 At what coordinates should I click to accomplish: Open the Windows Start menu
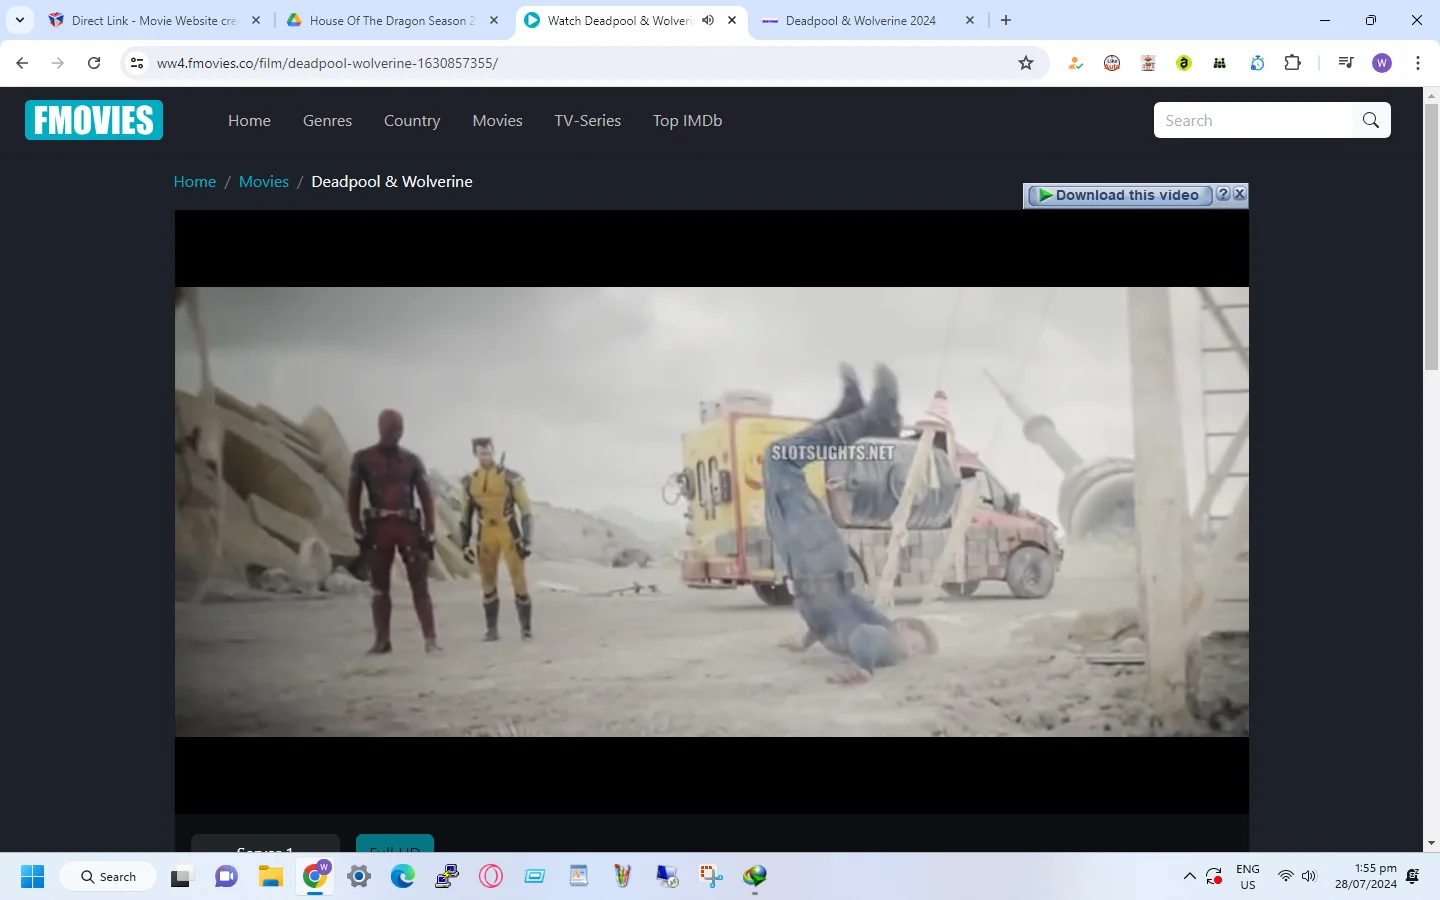click(32, 877)
